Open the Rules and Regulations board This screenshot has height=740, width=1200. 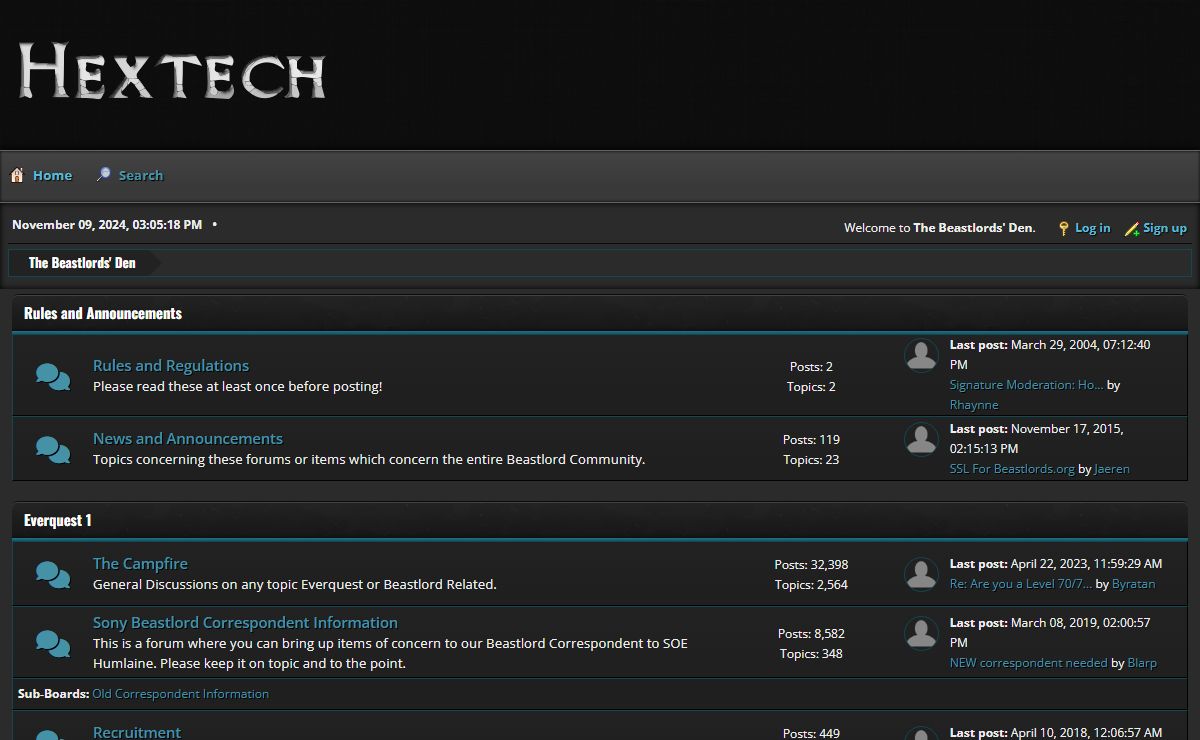pyautogui.click(x=171, y=366)
